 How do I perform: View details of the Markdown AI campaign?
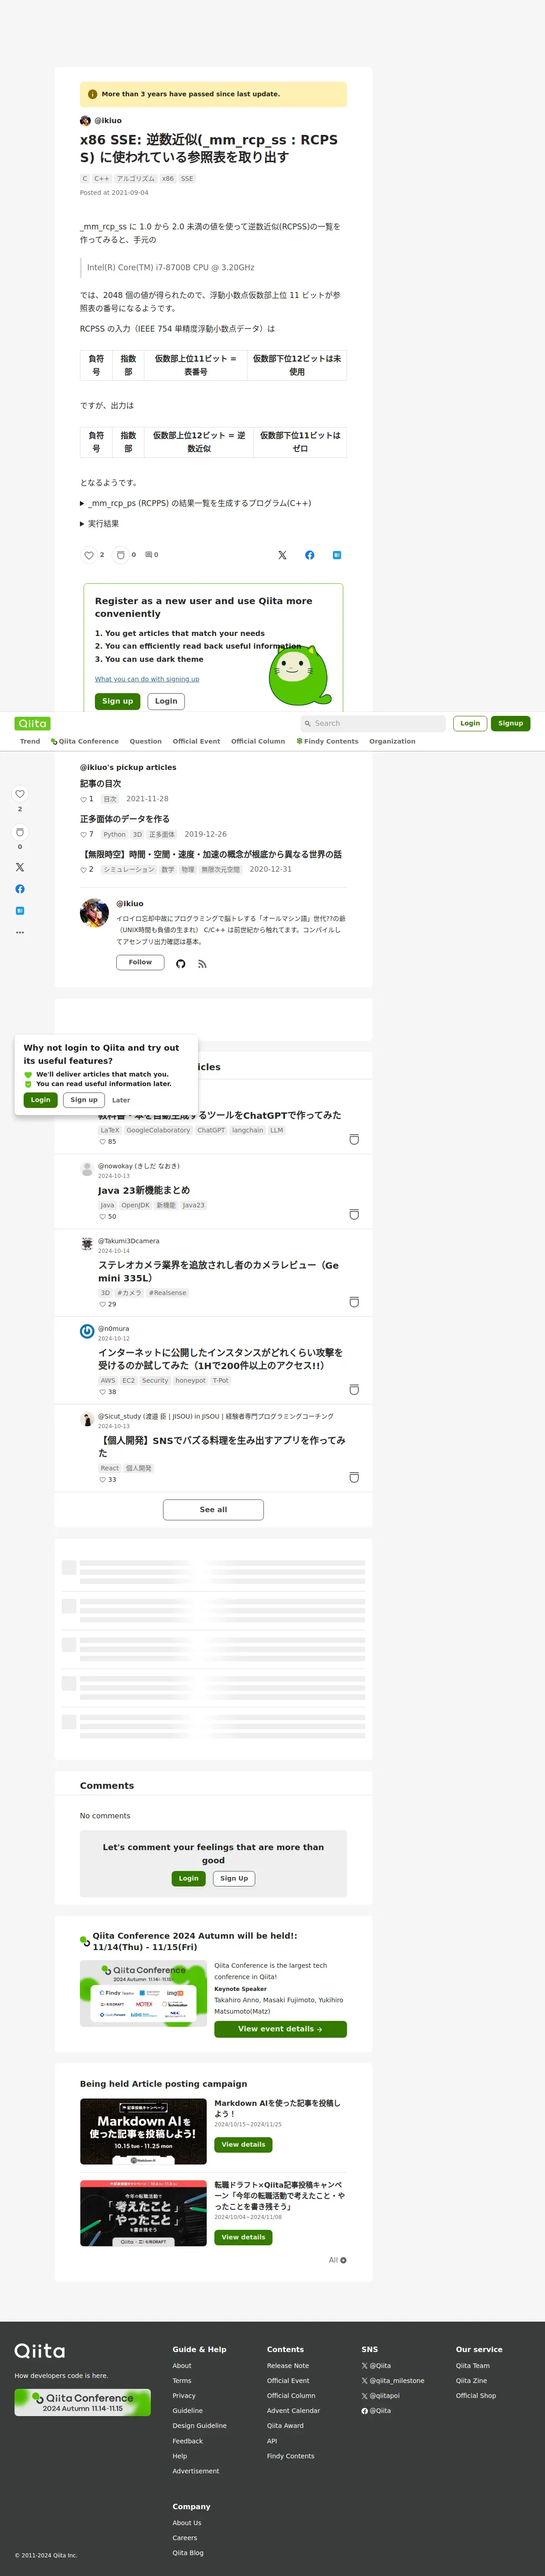pyautogui.click(x=243, y=2145)
